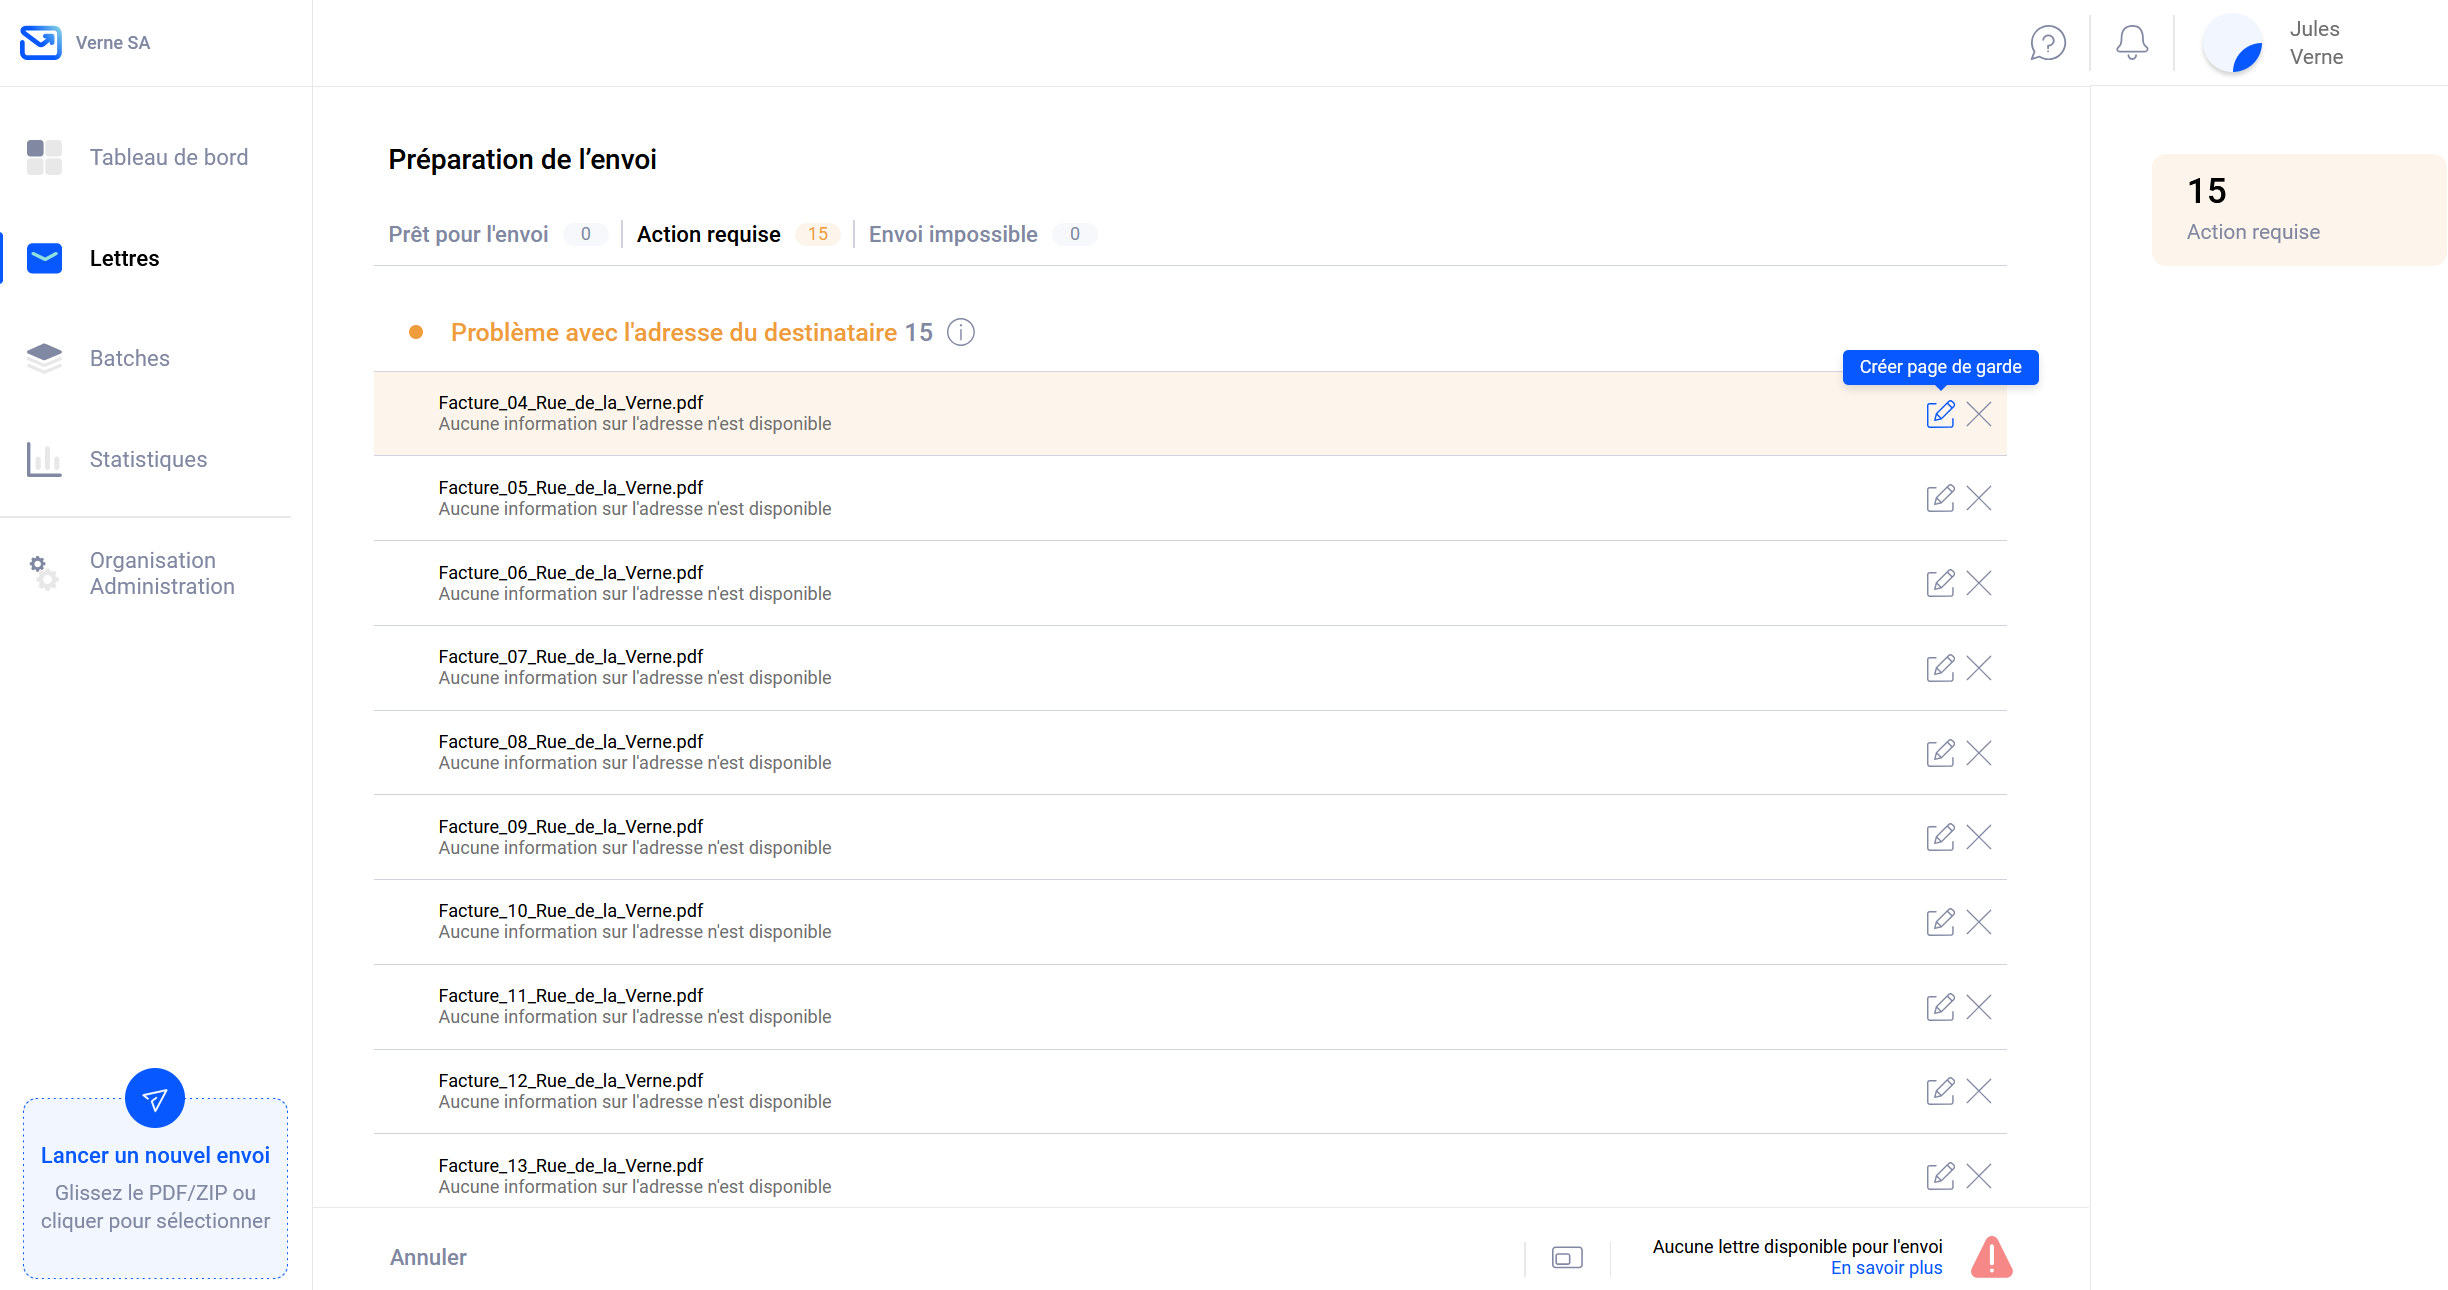Remove Facture_05 with its X icon
Image resolution: width=2448 pixels, height=1290 pixels.
[x=1978, y=498]
